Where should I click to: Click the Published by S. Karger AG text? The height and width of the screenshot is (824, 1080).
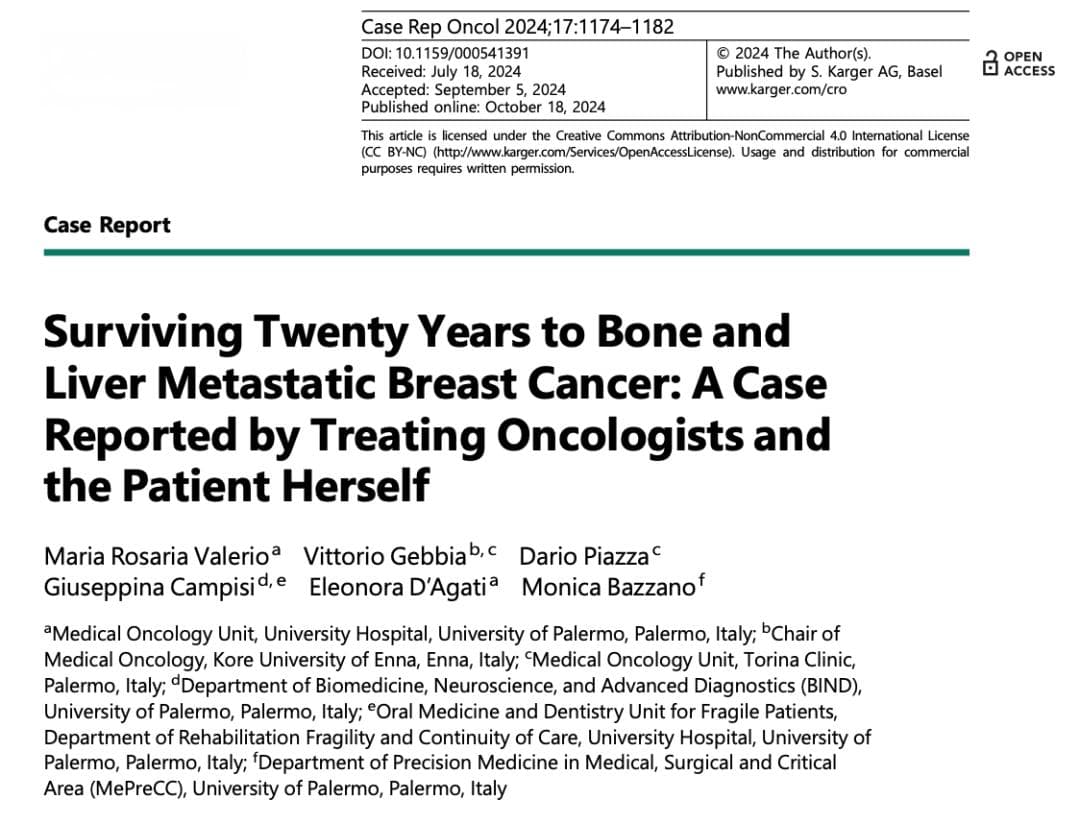829,72
